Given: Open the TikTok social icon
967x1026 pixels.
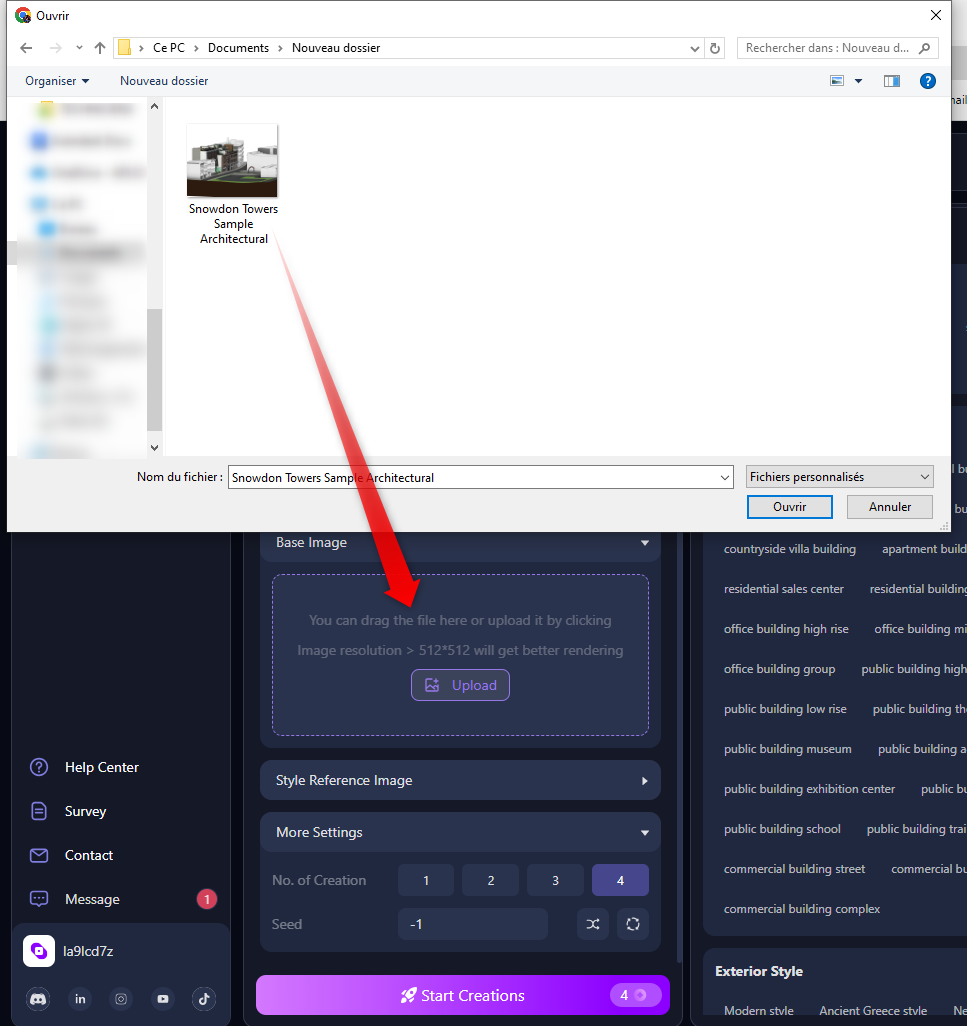Looking at the screenshot, I should pyautogui.click(x=204, y=998).
